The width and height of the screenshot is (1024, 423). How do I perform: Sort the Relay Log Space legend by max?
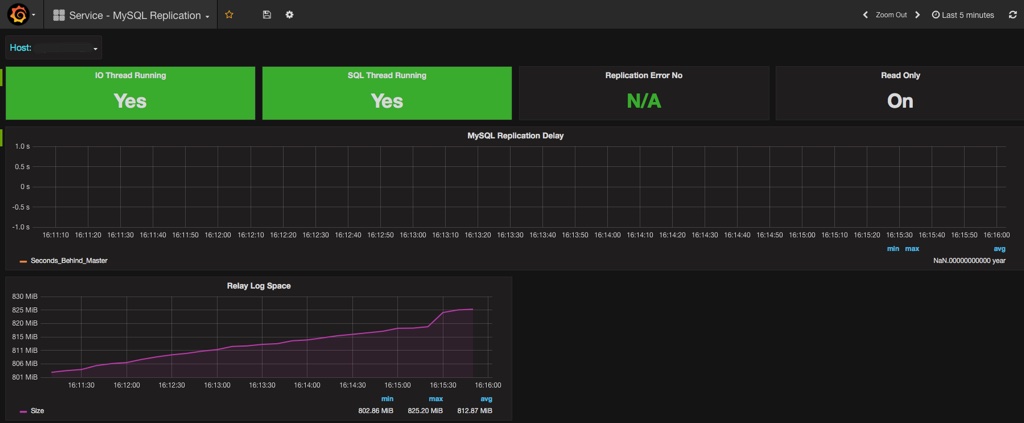click(436, 399)
